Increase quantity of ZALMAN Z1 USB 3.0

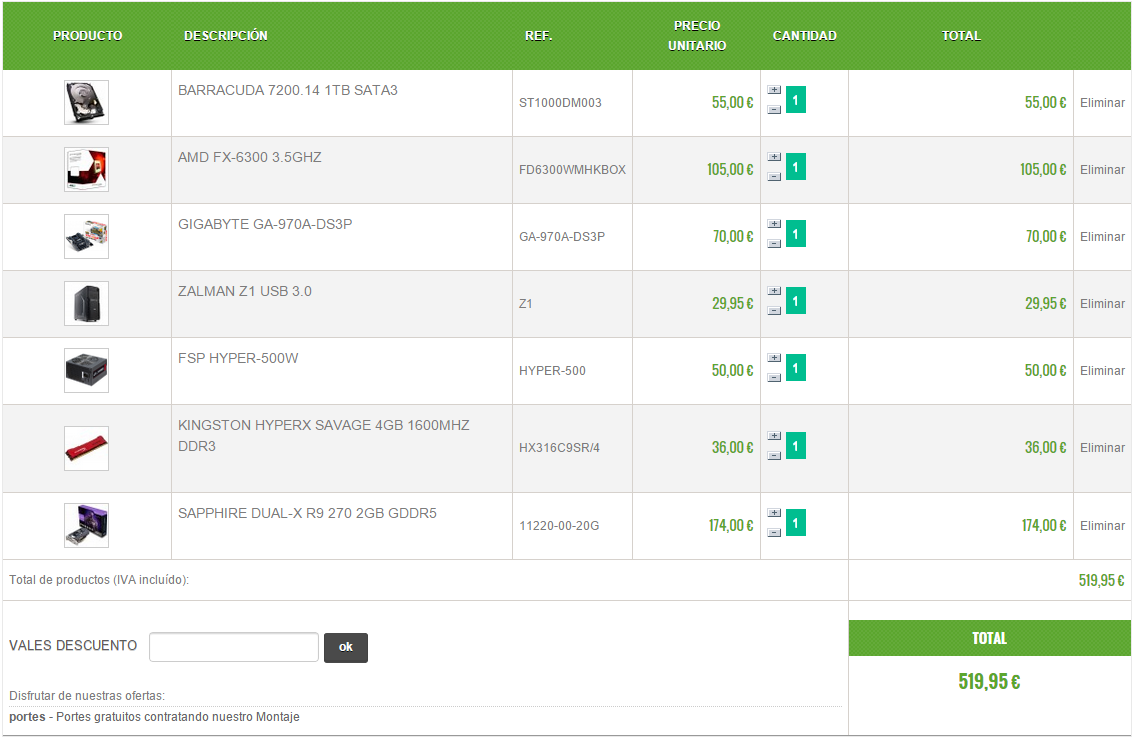click(x=774, y=291)
